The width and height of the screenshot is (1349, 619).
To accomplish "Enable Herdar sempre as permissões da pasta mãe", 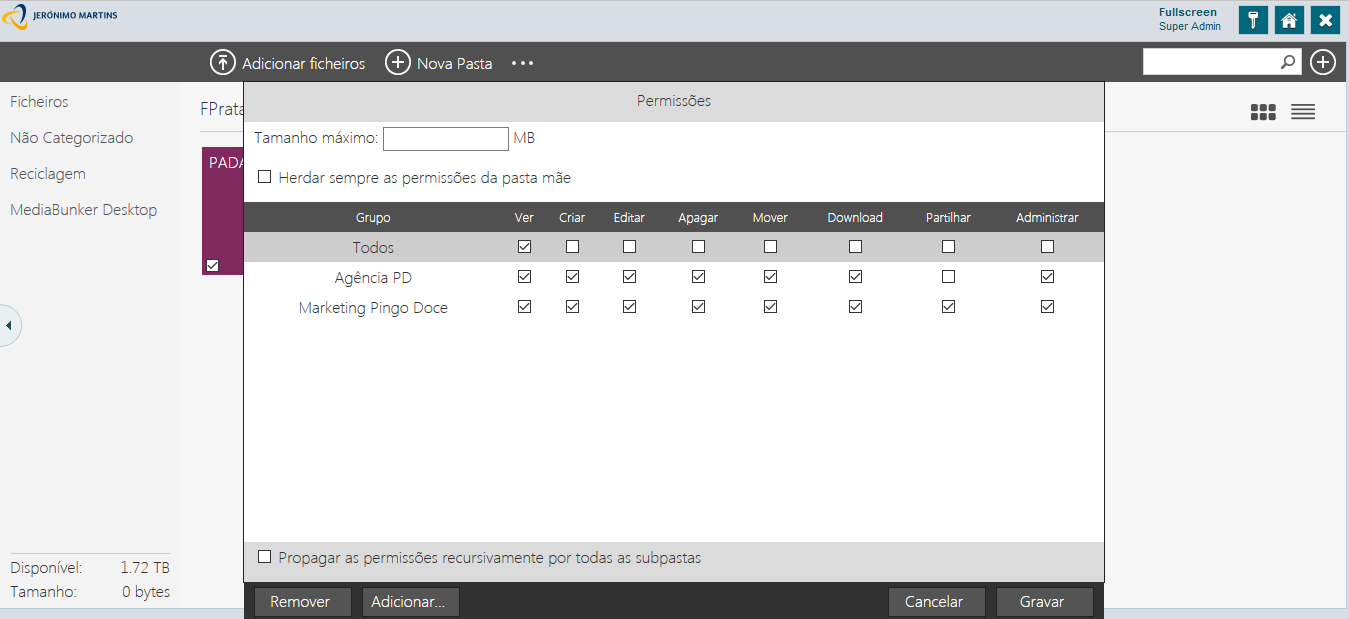I will 265,177.
